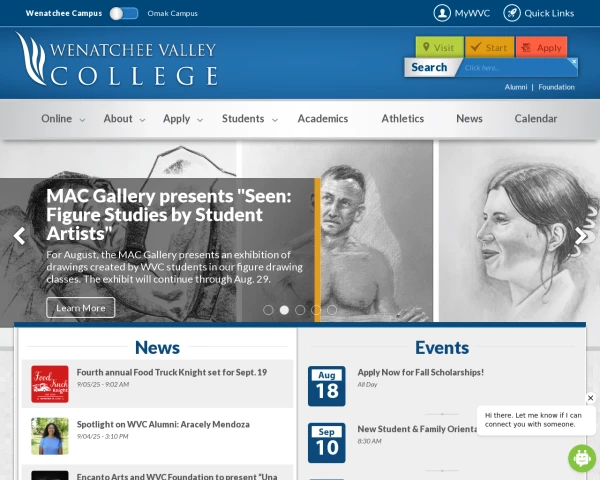
Task: Expand the Students menu dropdown
Action: pos(250,119)
